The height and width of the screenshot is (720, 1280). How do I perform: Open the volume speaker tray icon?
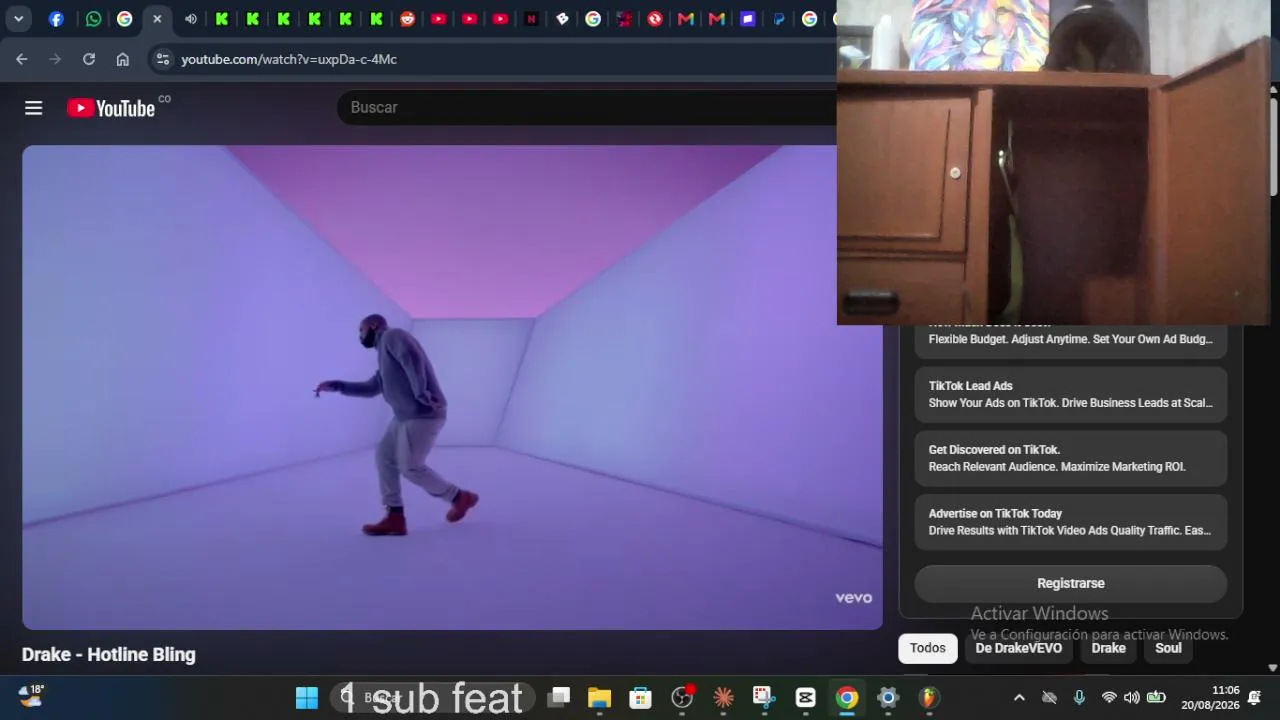tap(1132, 698)
